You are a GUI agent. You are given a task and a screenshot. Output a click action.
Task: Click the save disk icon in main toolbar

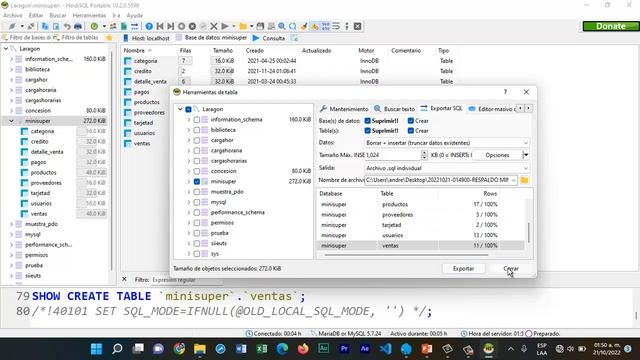click(x=260, y=26)
